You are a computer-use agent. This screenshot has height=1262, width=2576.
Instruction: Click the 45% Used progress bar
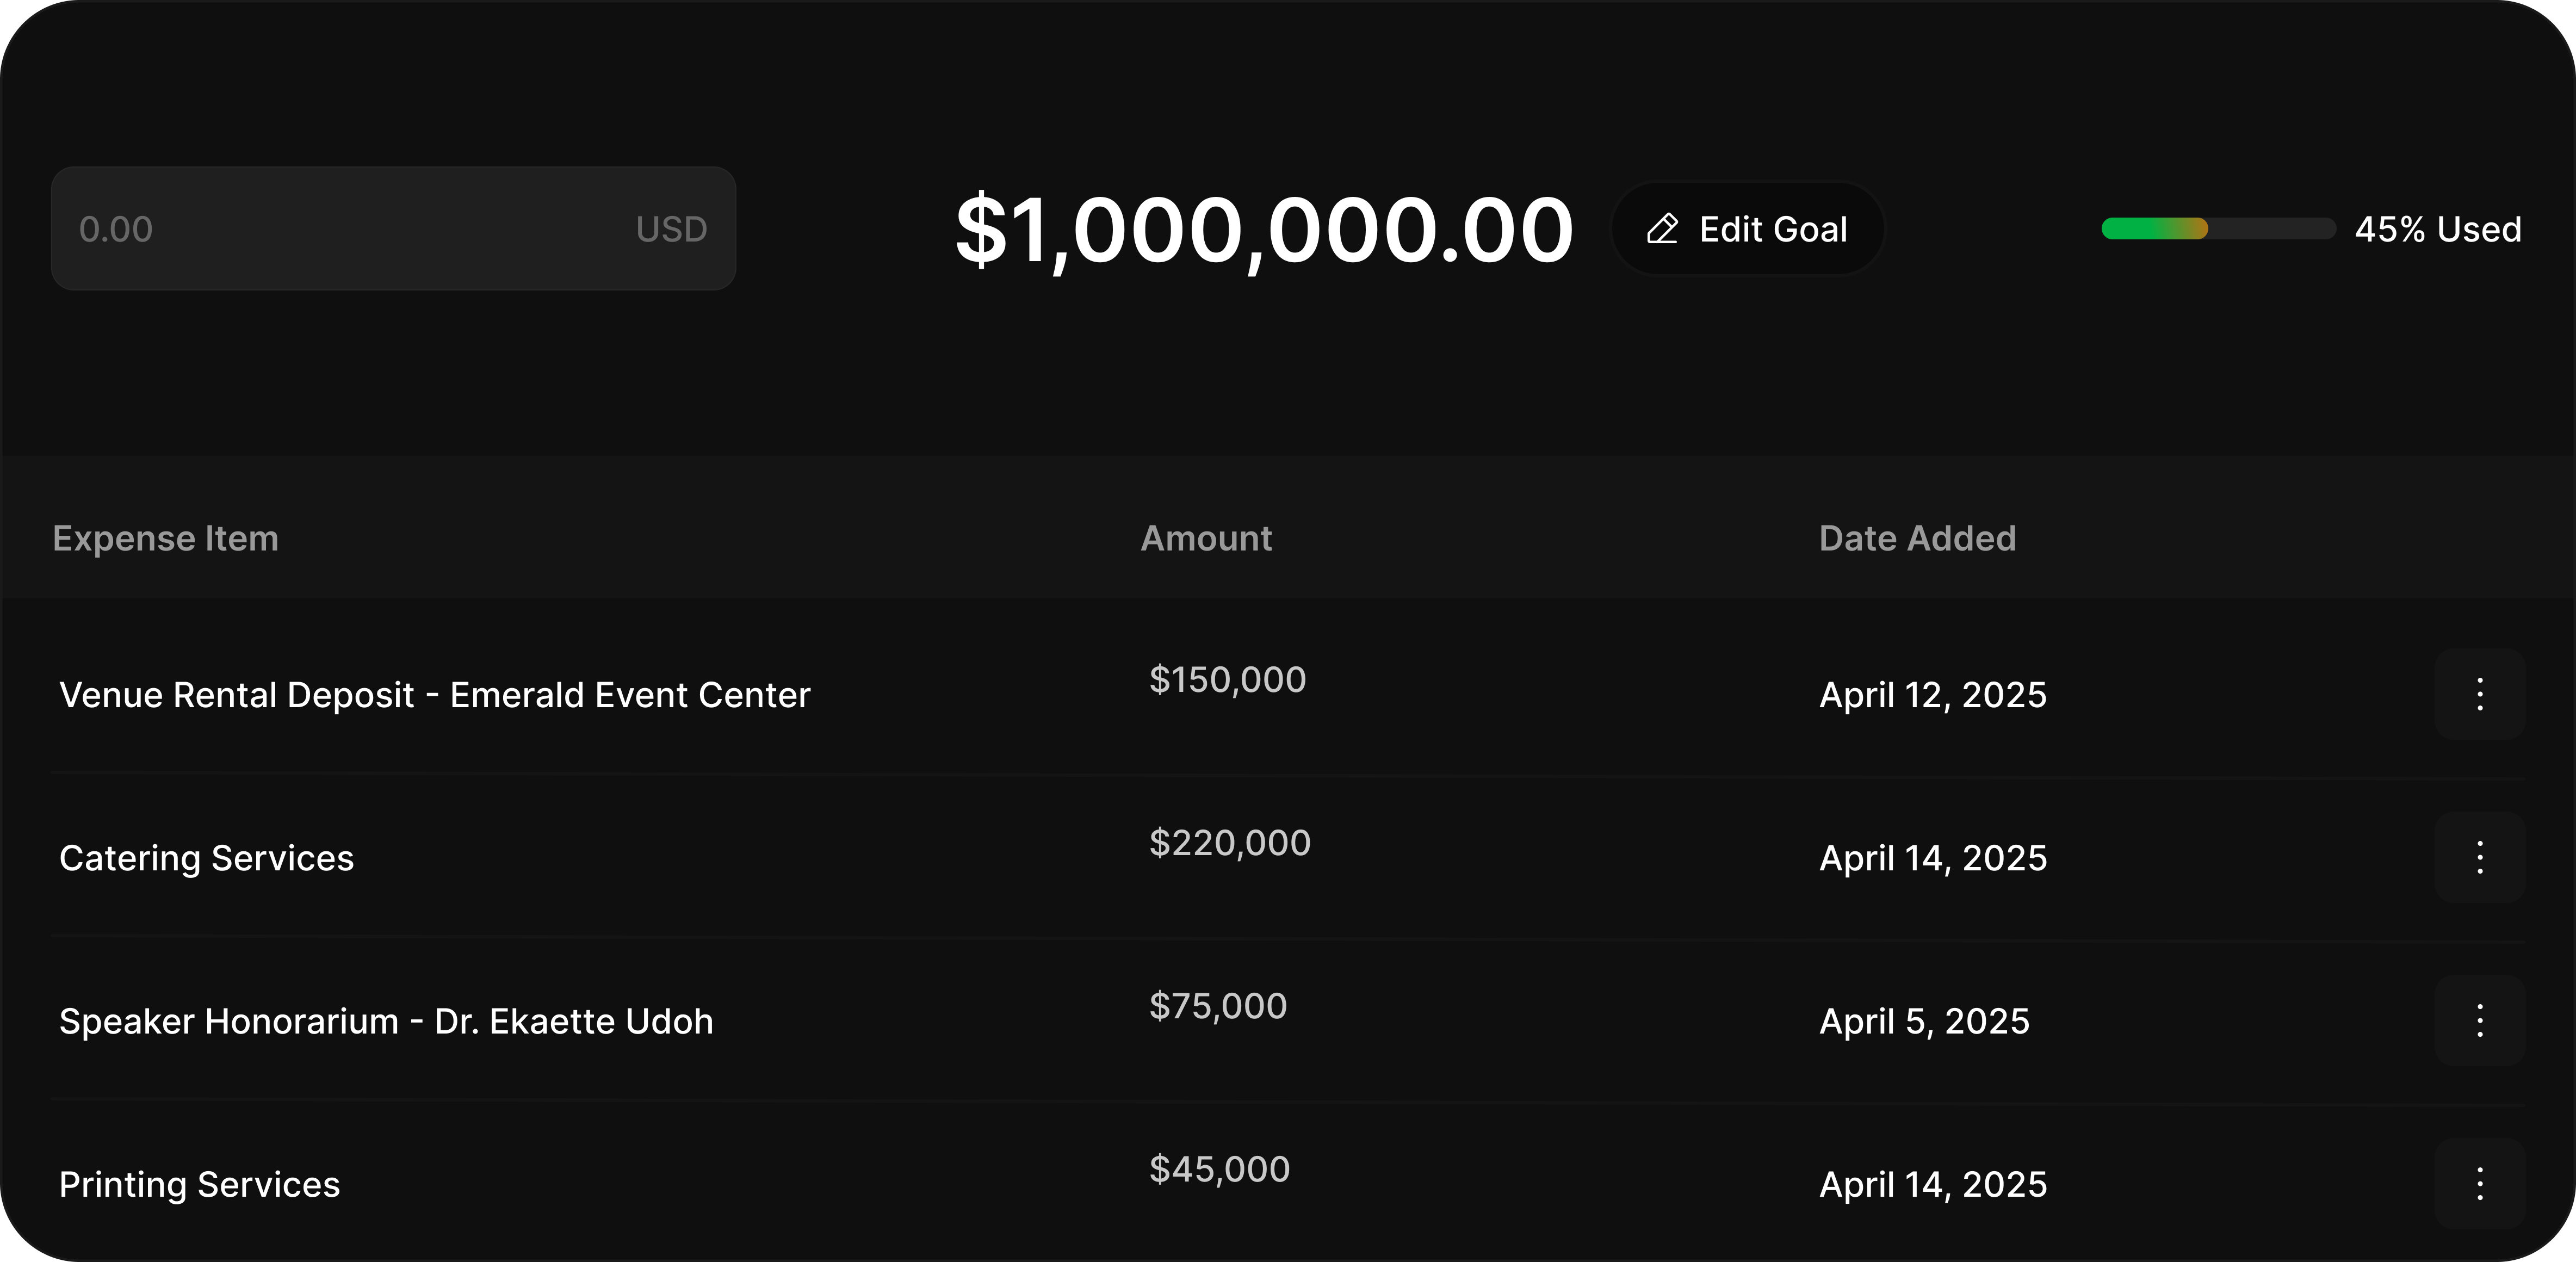tap(2218, 229)
